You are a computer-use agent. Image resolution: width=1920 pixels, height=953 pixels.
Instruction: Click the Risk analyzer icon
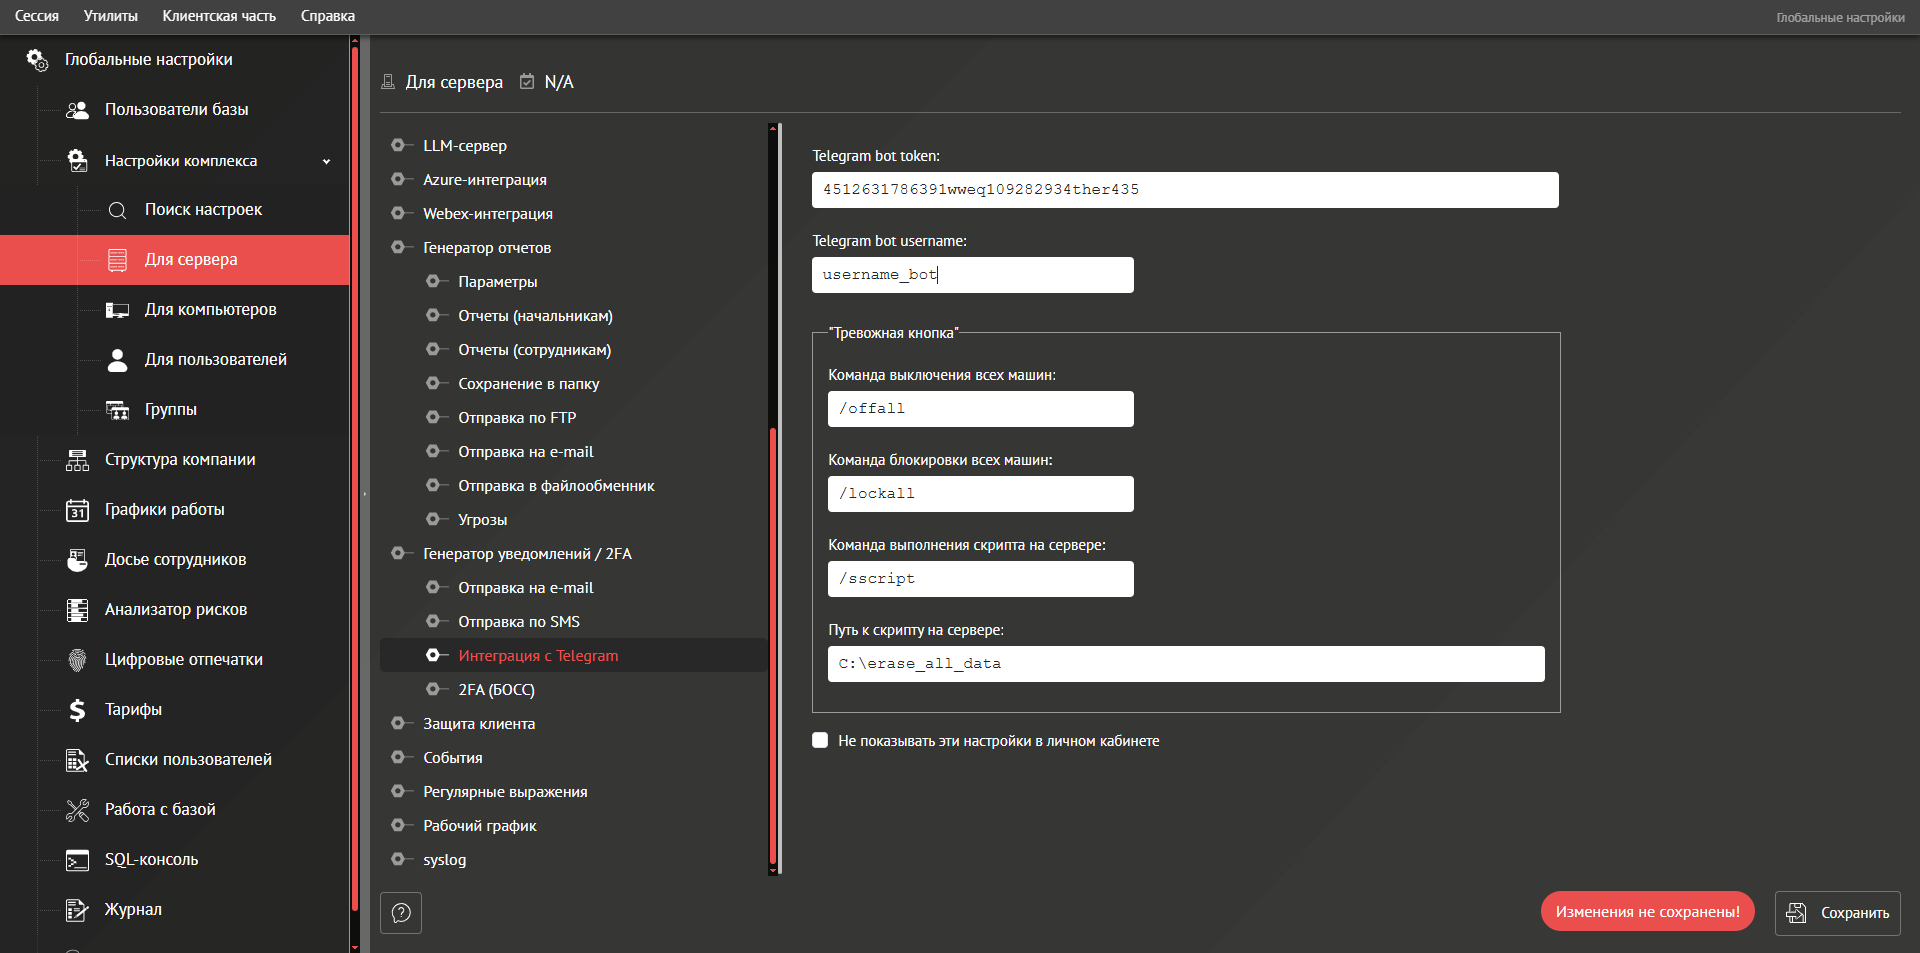point(77,610)
